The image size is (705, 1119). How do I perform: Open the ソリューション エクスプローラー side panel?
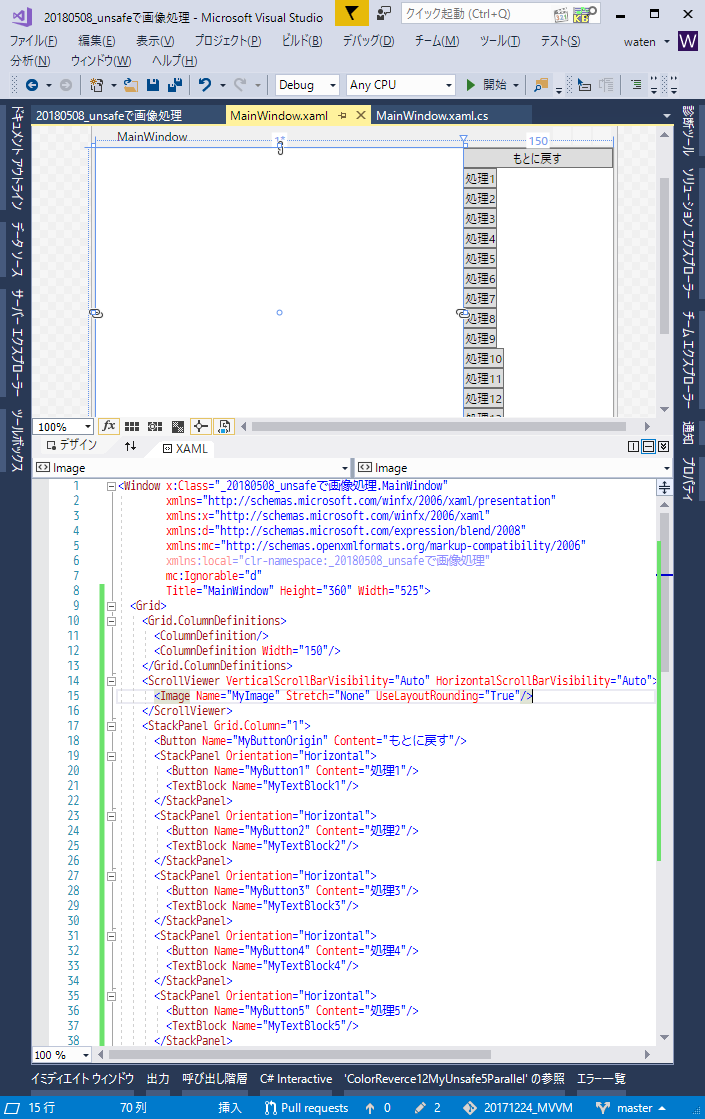(x=687, y=233)
